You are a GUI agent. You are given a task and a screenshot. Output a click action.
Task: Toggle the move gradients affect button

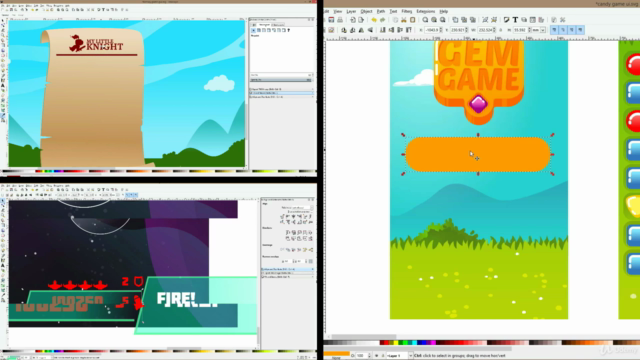571,30
